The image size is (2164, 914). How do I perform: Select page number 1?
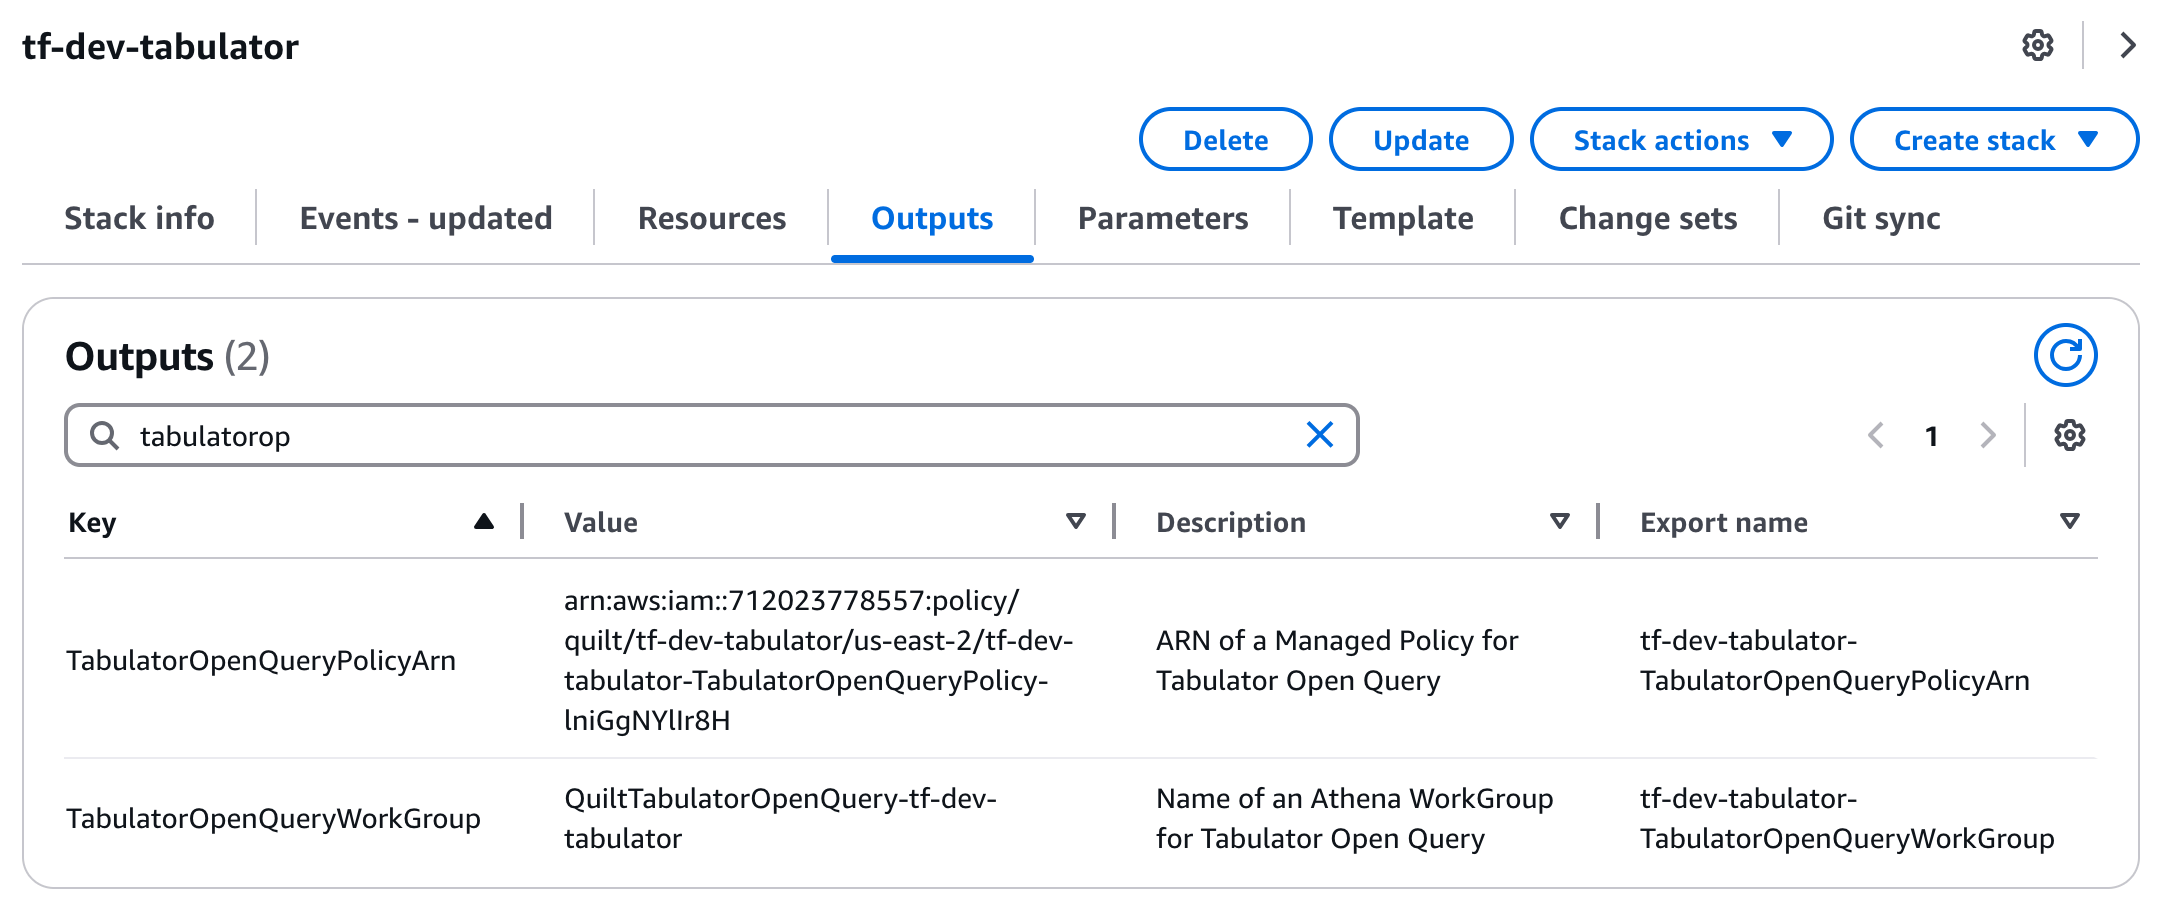pos(1932,436)
